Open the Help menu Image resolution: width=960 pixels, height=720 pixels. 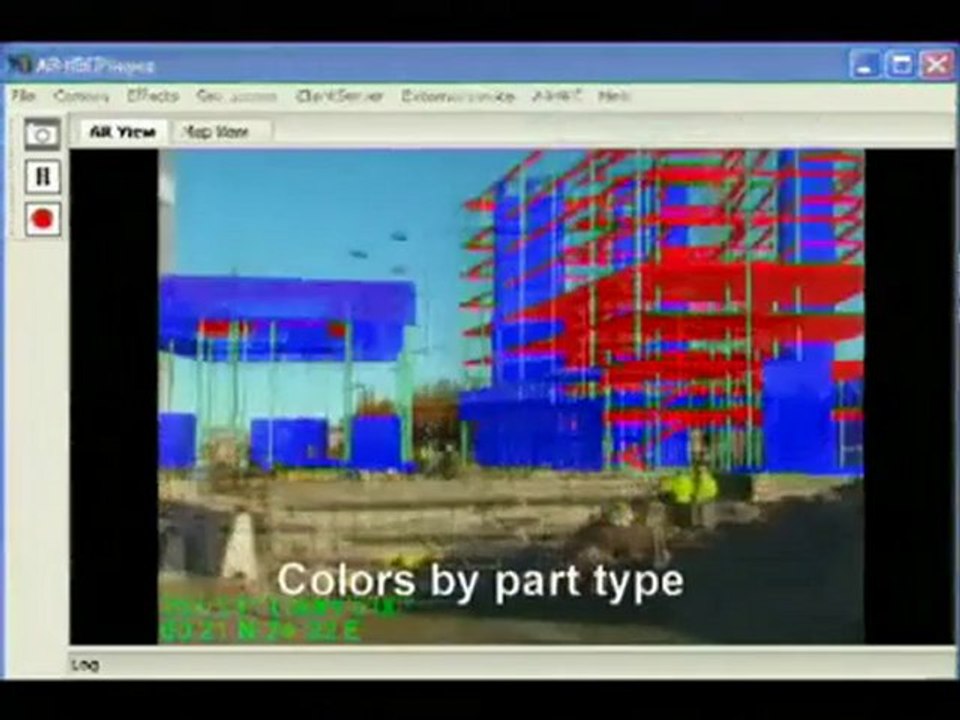pyautogui.click(x=613, y=96)
